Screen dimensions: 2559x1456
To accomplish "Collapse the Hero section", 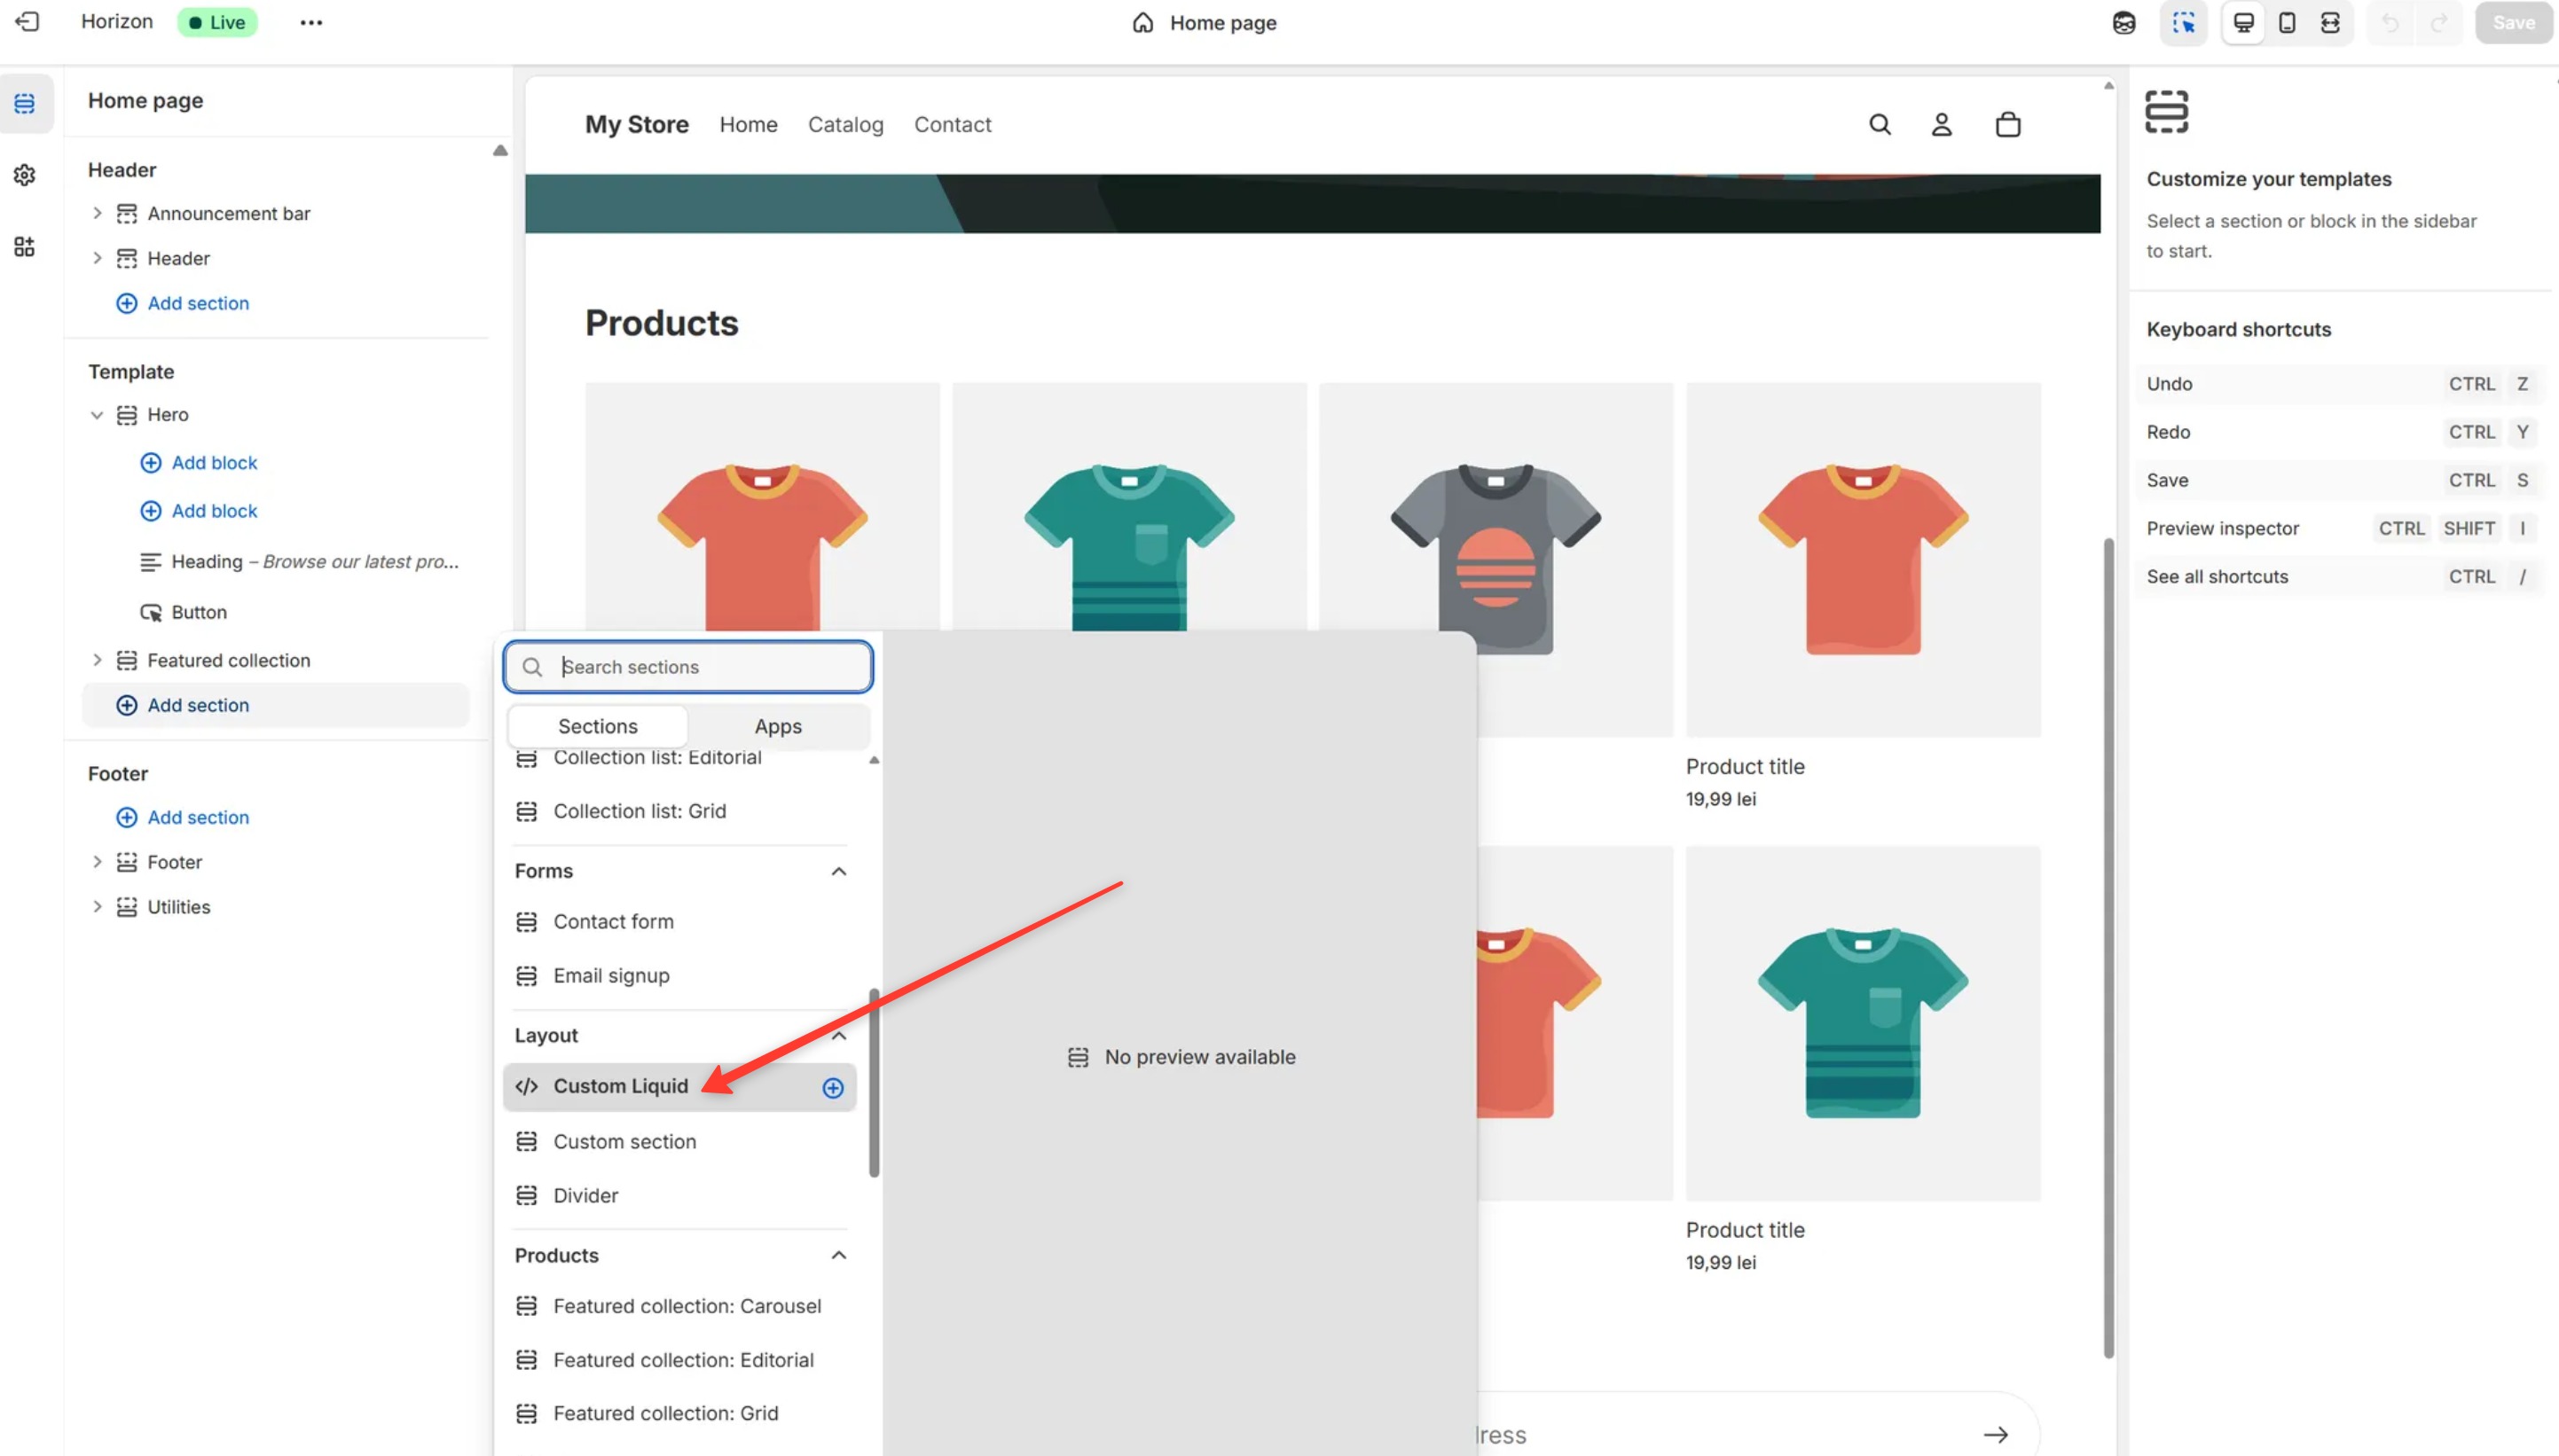I will (97, 415).
